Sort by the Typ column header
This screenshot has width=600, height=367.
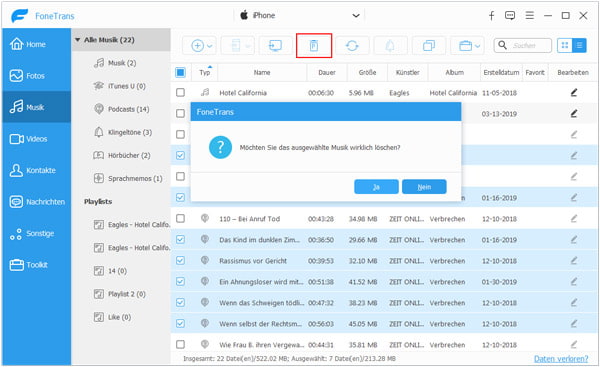(x=205, y=72)
